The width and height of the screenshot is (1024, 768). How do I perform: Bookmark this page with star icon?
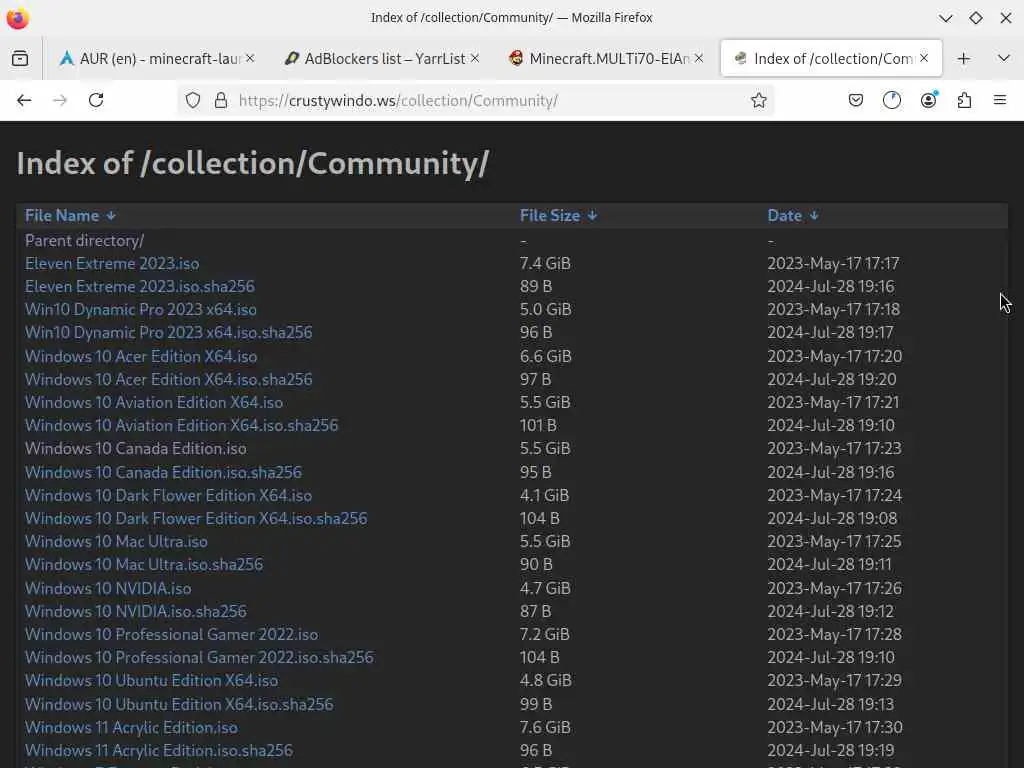point(758,101)
